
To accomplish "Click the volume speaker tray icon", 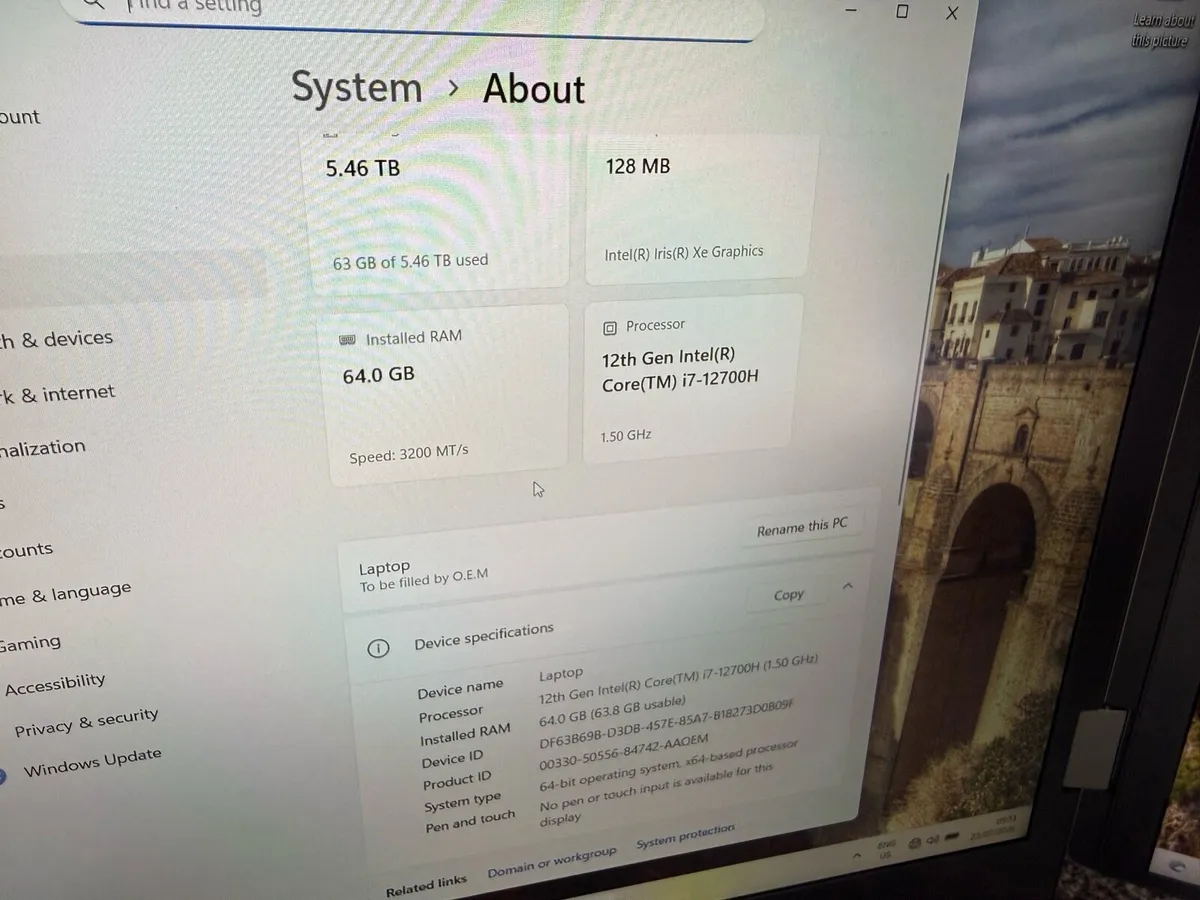I will [x=931, y=840].
